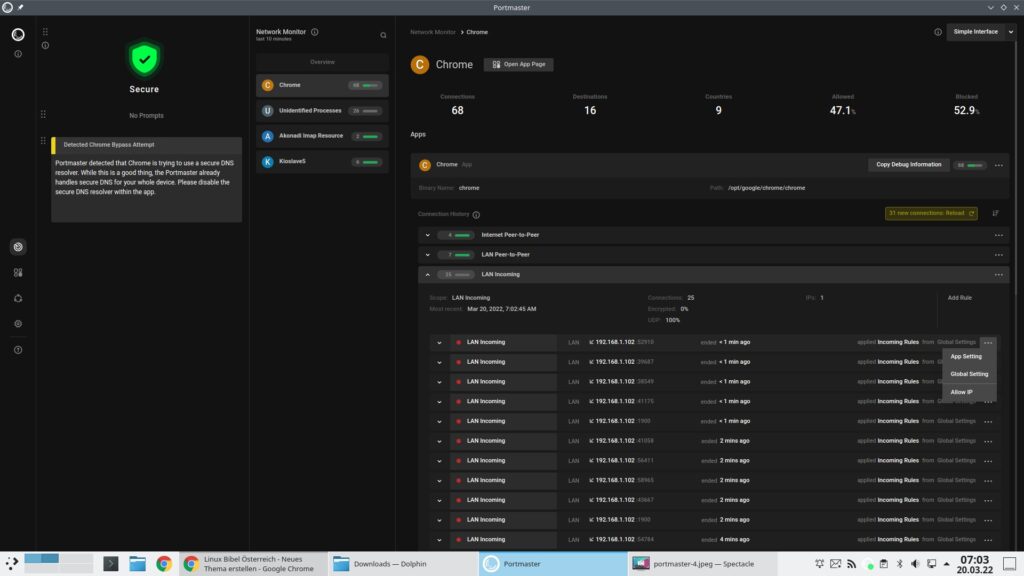Open more options for LAN Incoming group

999,275
